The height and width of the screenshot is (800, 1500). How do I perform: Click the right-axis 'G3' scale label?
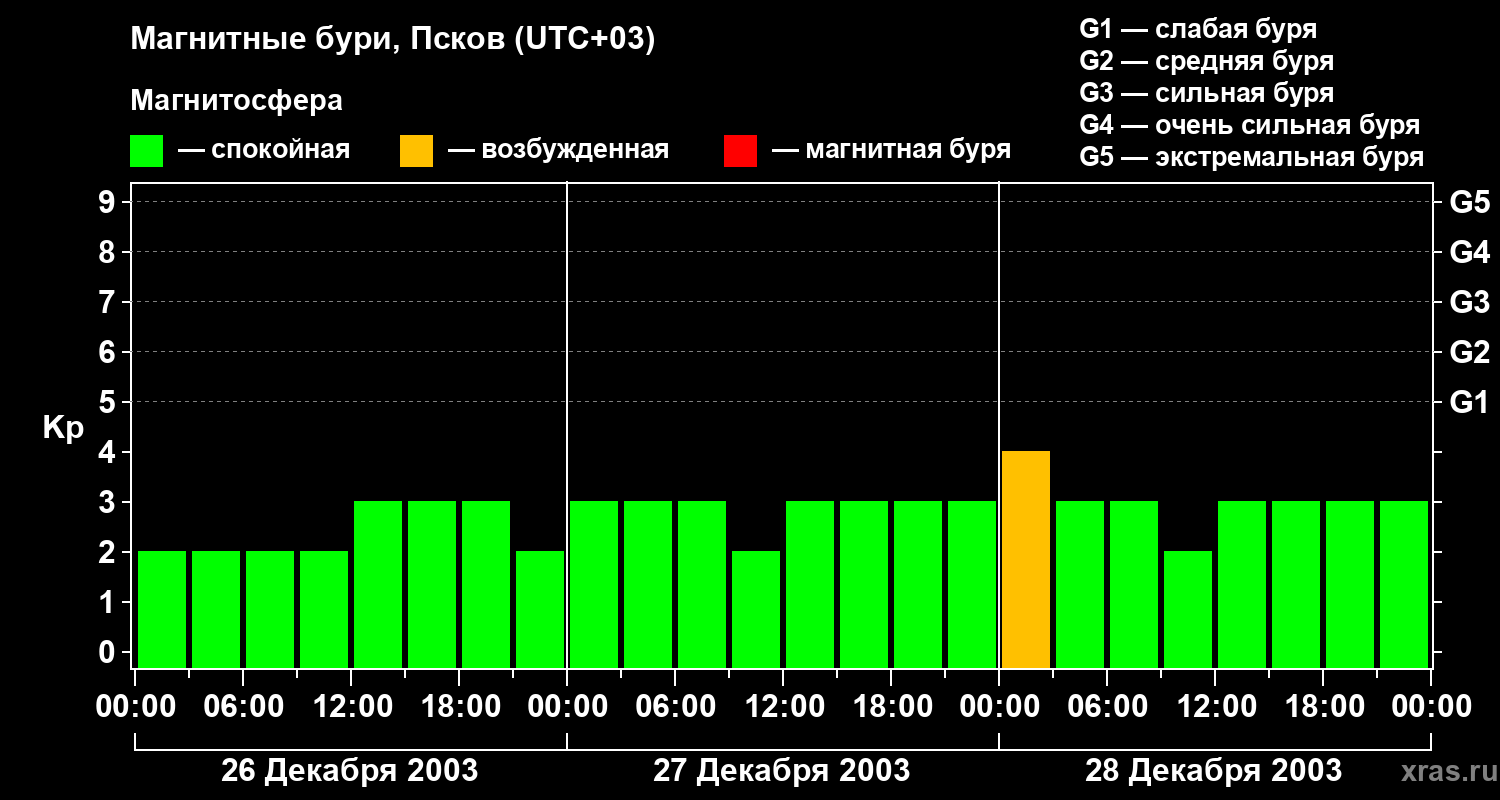click(x=1470, y=302)
